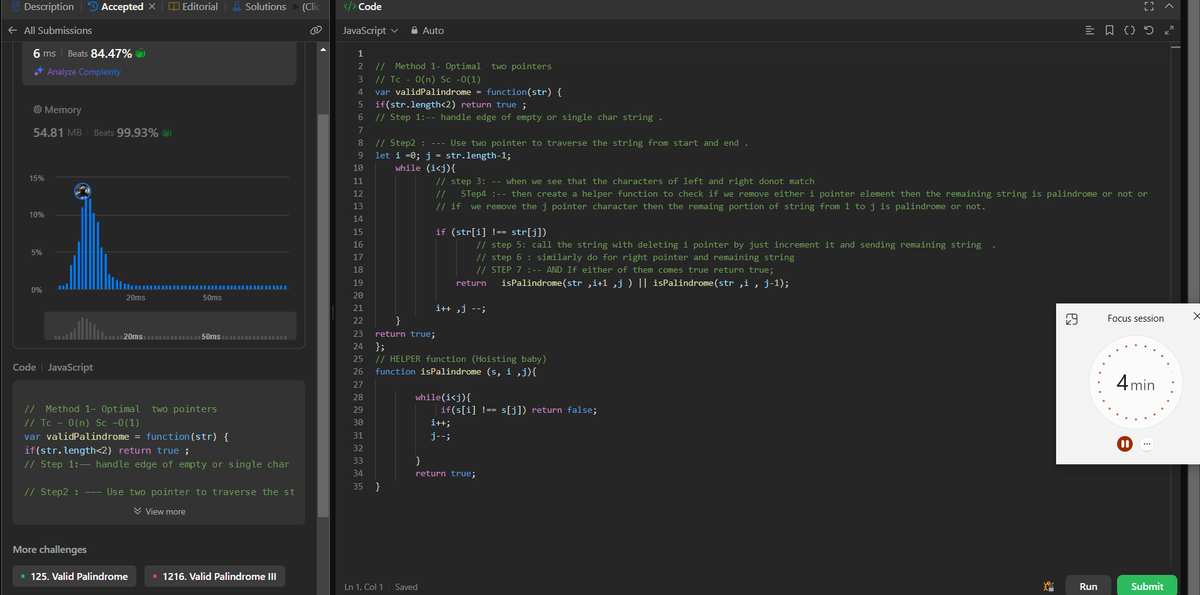Click Analyze Complexity
The height and width of the screenshot is (595, 1200).
[x=78, y=72]
